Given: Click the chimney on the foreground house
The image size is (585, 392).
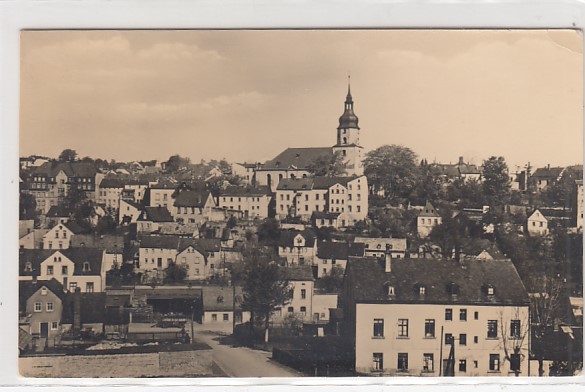Looking at the screenshot, I should click(x=388, y=260).
